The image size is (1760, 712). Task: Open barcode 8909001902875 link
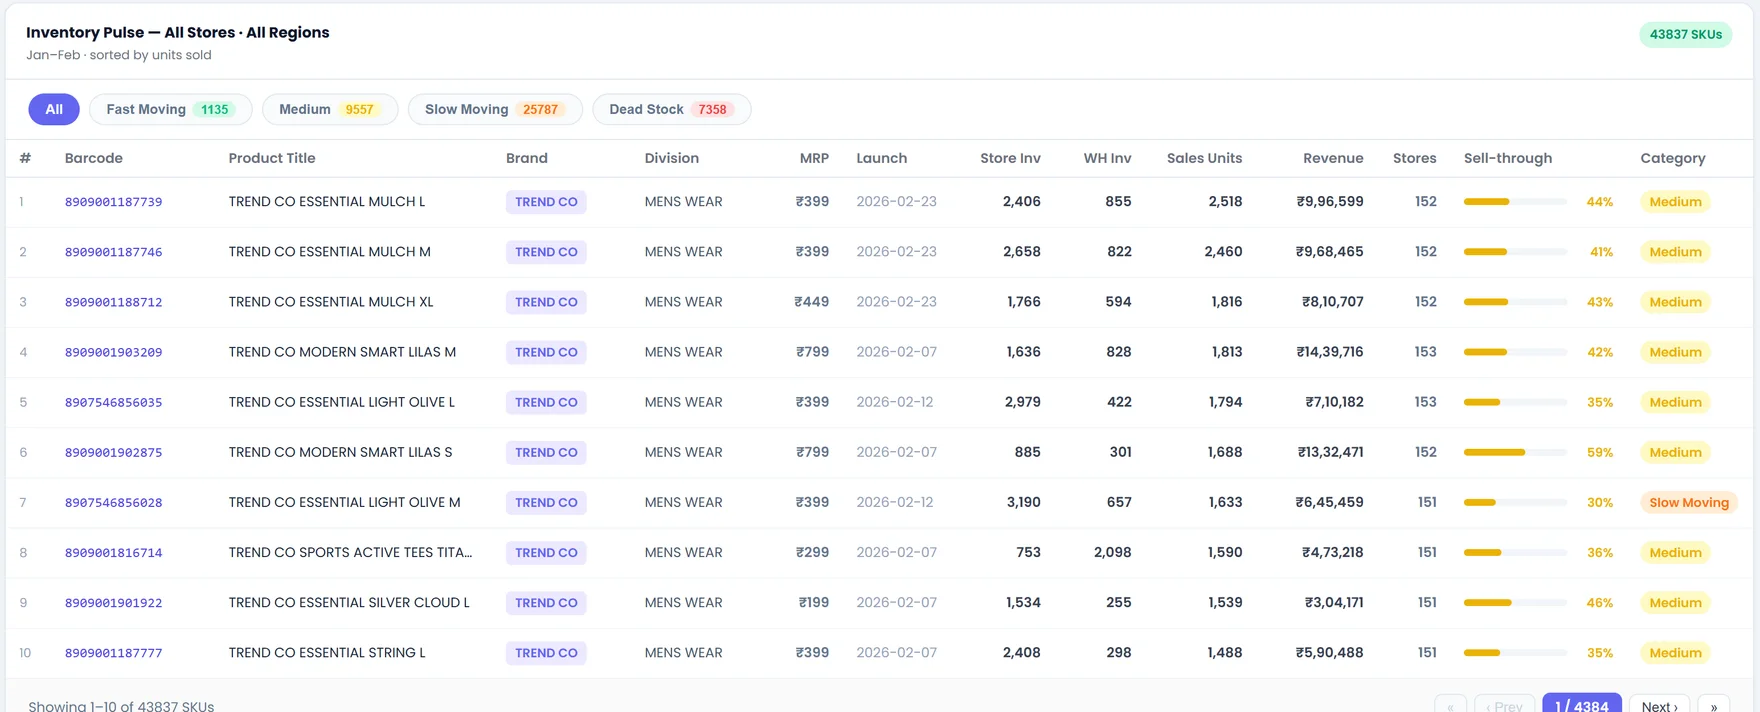click(x=113, y=452)
